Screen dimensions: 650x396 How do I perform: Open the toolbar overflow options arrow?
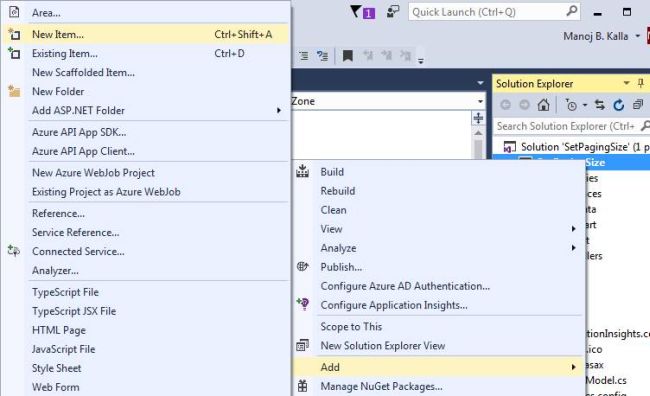pyautogui.click(x=420, y=61)
